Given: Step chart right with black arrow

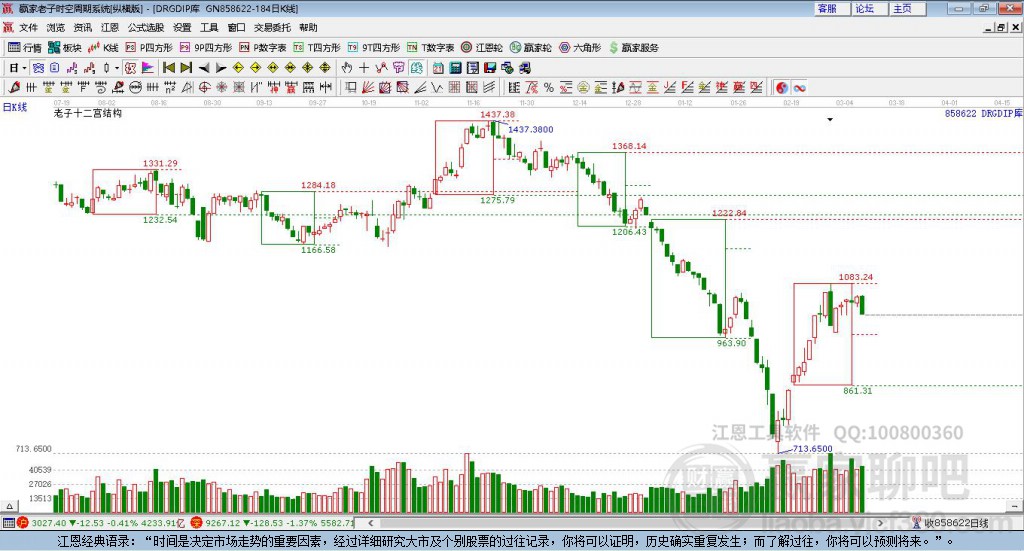Looking at the screenshot, I should click(221, 68).
